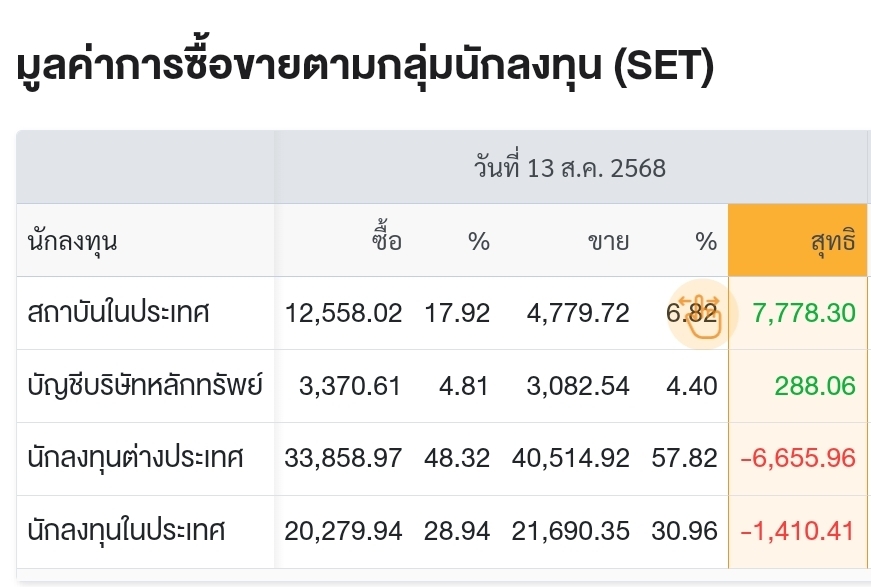Select the net value 7,778.30

(804, 313)
